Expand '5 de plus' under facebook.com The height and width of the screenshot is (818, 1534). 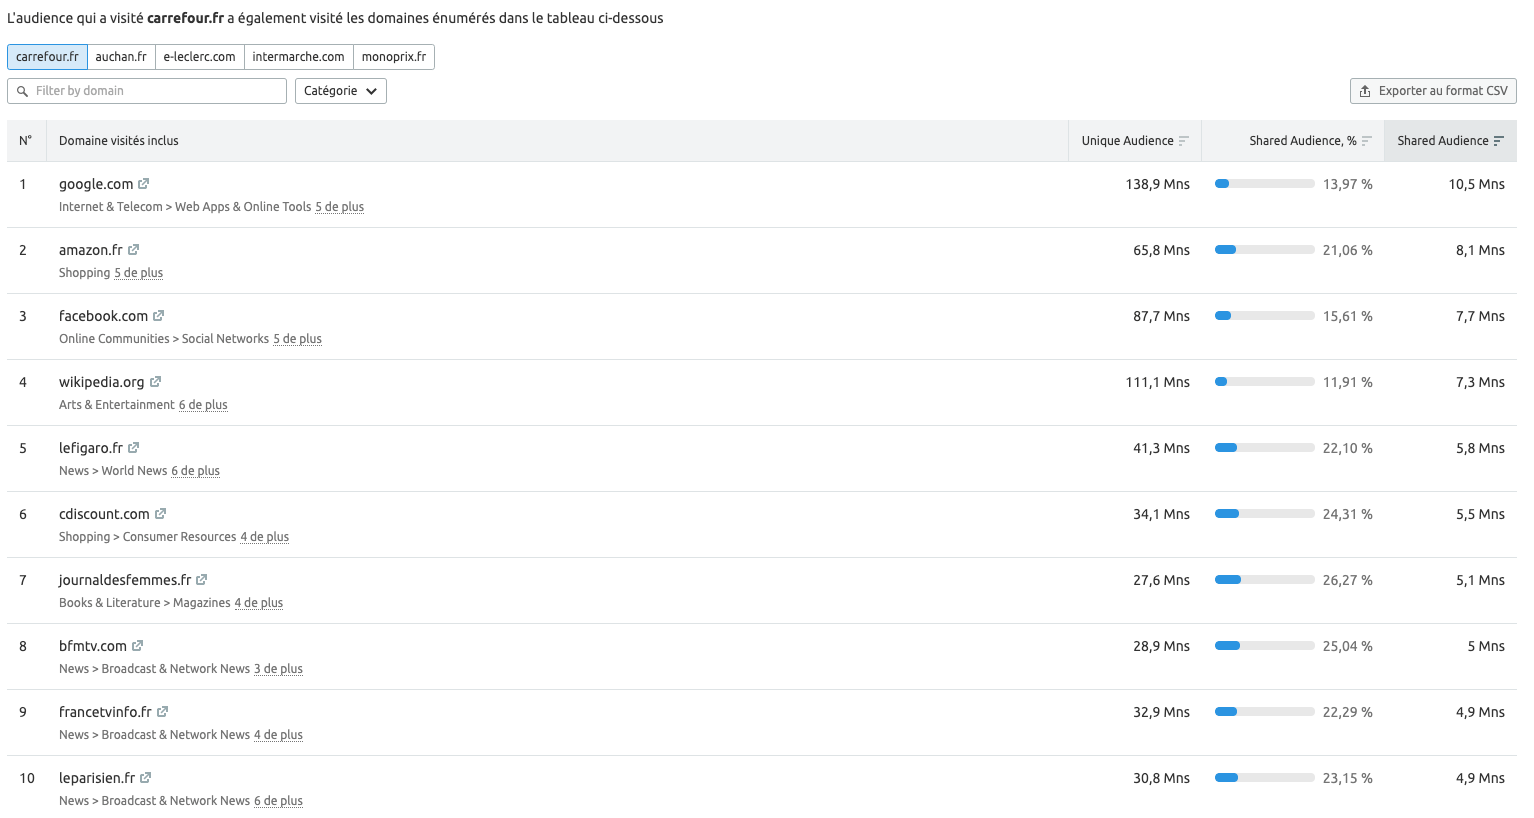click(297, 339)
